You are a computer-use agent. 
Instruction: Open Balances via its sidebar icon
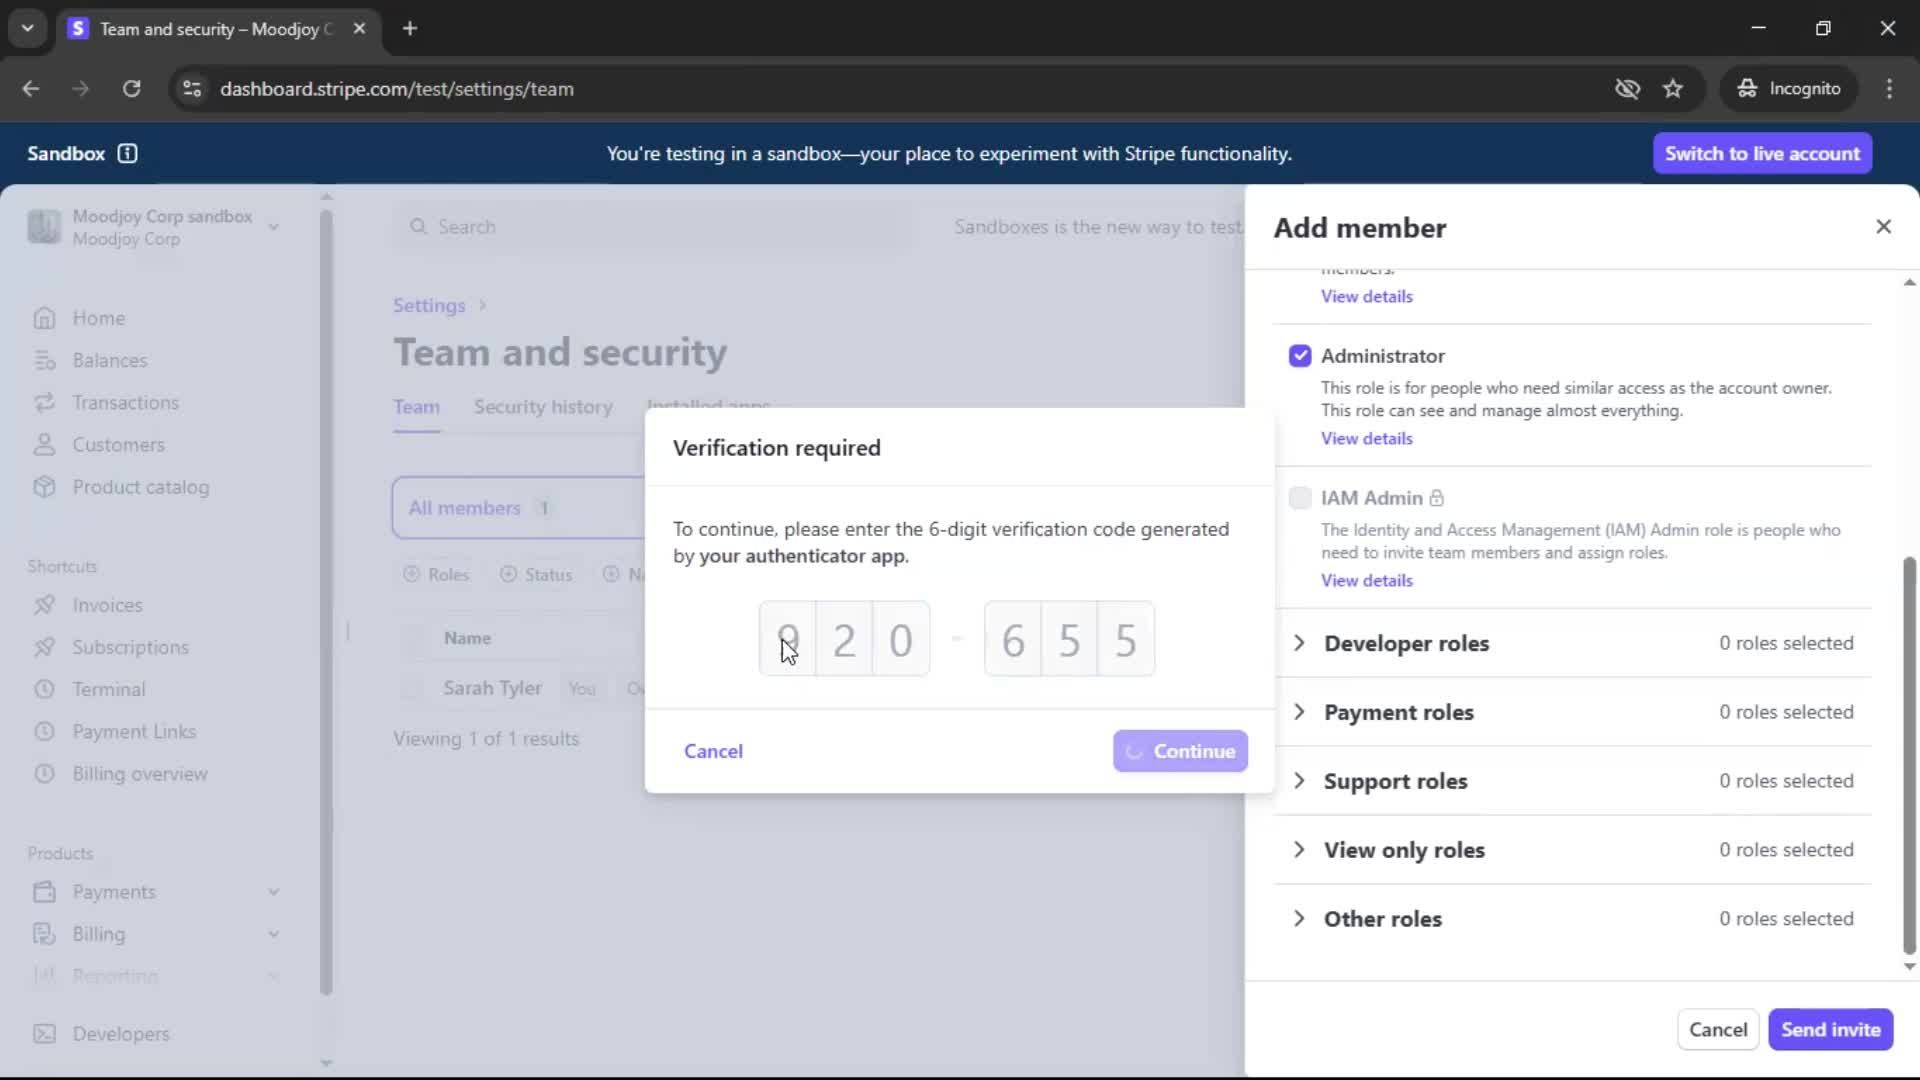pyautogui.click(x=44, y=360)
